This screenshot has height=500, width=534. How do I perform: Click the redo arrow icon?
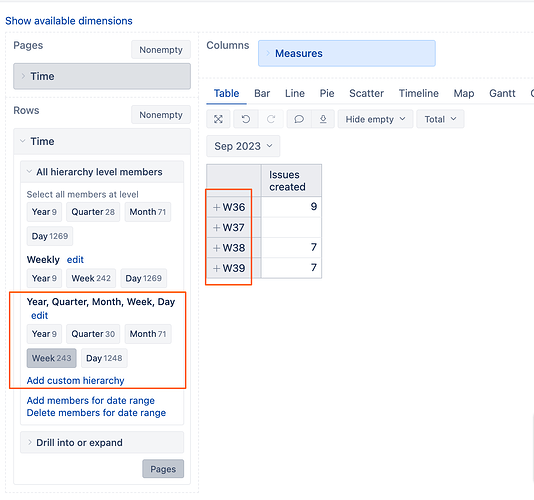[271, 119]
